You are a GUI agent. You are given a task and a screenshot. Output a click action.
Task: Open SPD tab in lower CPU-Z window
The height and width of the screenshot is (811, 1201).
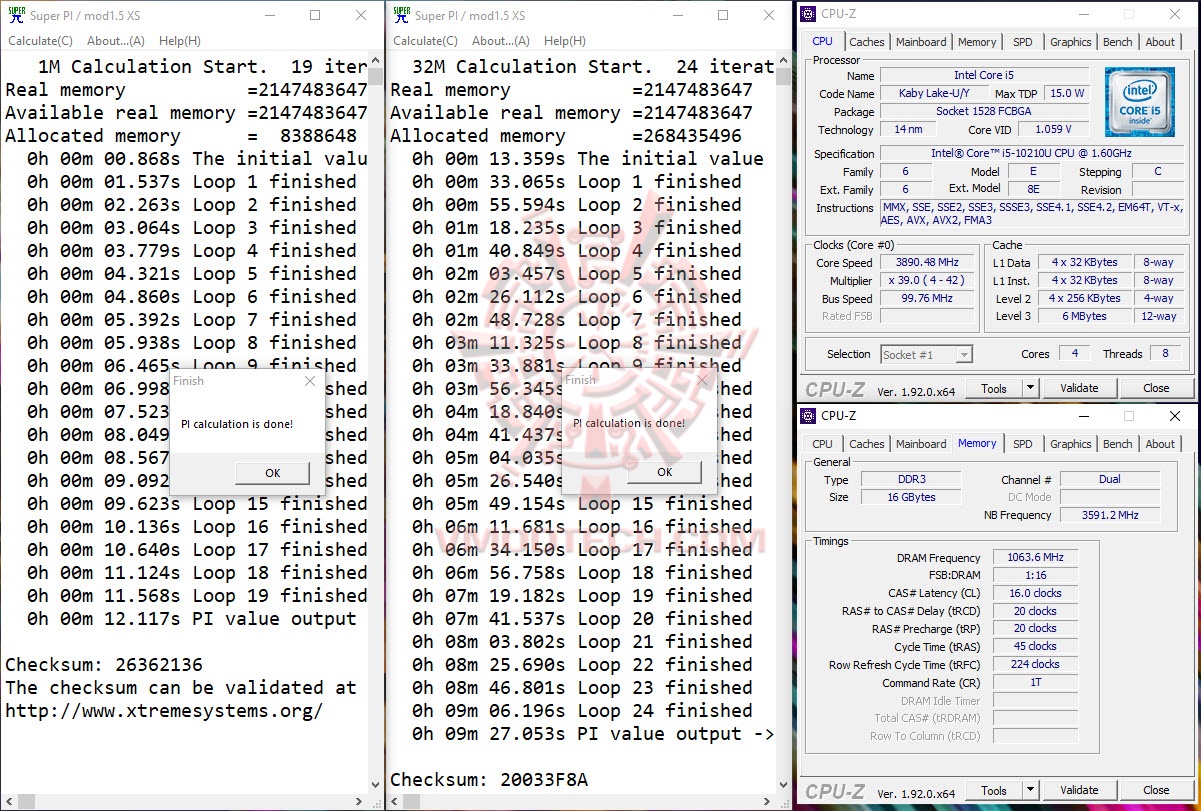[x=1022, y=444]
